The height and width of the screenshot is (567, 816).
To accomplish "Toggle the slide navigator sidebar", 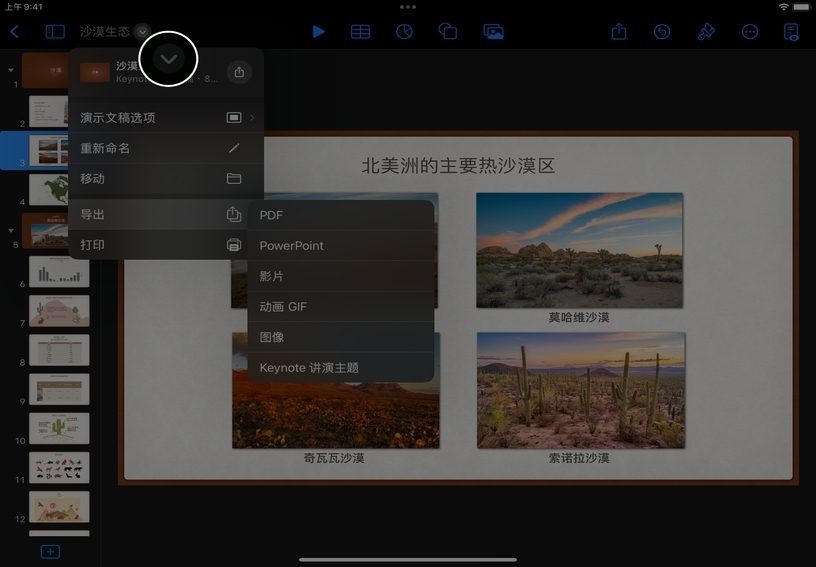I will click(x=54, y=32).
